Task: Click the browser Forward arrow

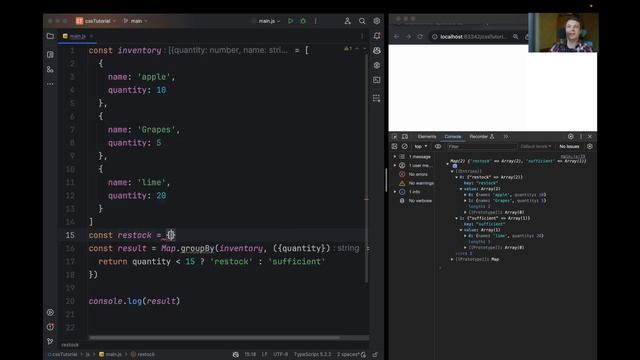Action: [x=408, y=37]
